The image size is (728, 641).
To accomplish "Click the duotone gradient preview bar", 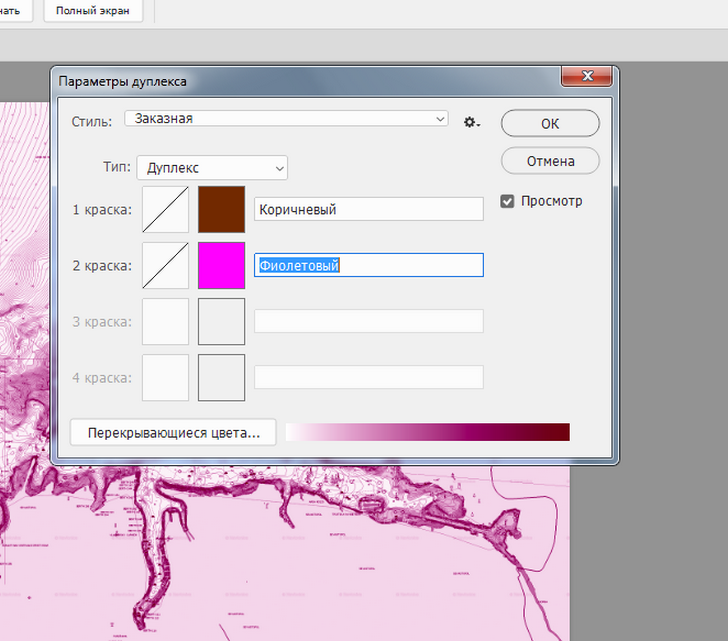I will (x=428, y=432).
